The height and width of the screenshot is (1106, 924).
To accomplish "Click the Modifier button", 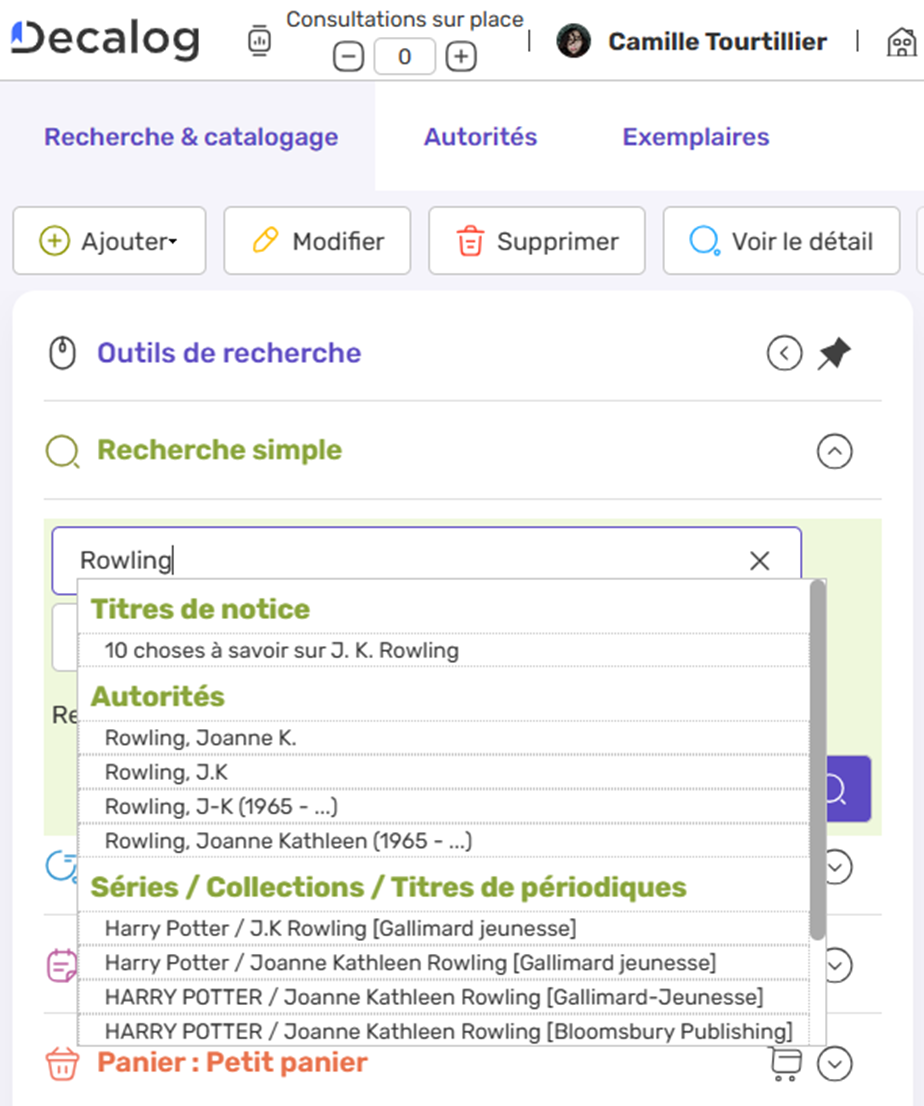I will [317, 241].
